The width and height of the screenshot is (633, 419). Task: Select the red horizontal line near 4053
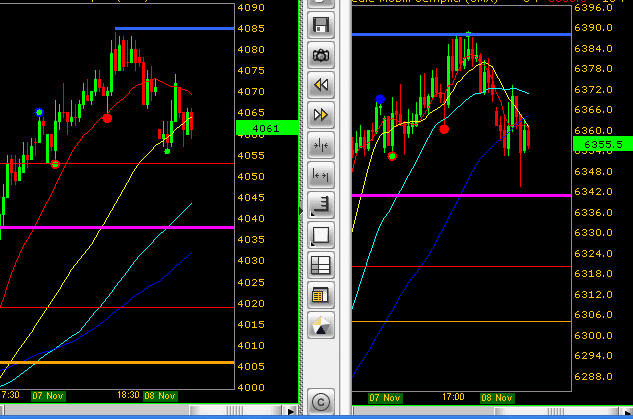(117, 163)
